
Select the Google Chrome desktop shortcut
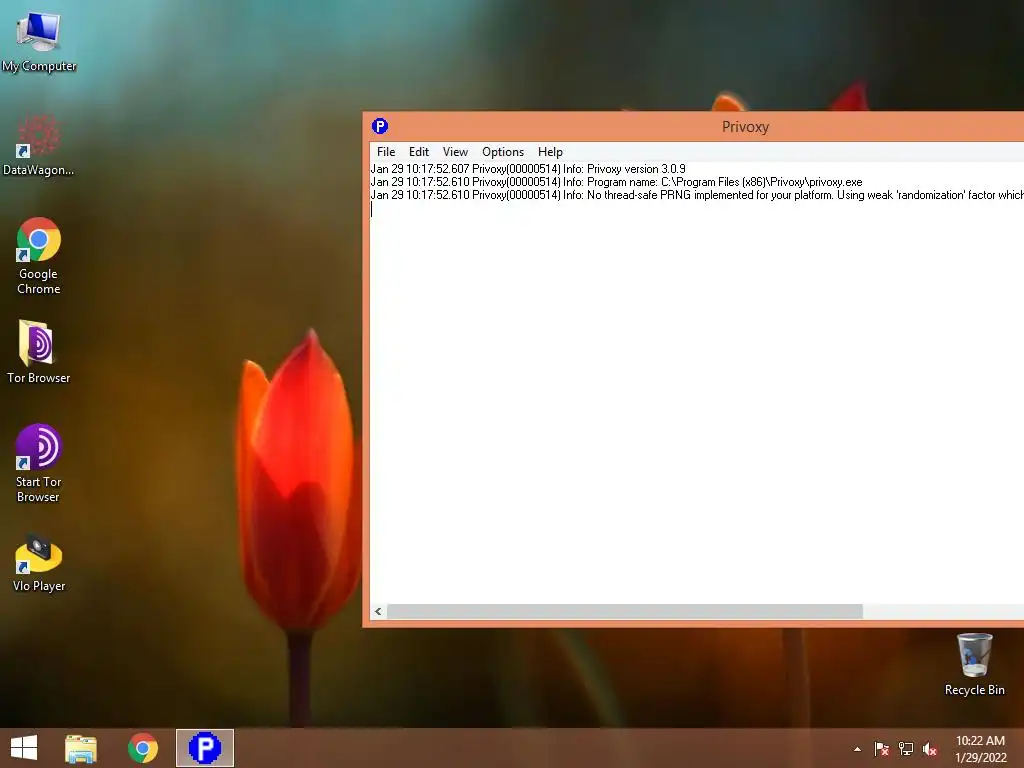tap(39, 256)
